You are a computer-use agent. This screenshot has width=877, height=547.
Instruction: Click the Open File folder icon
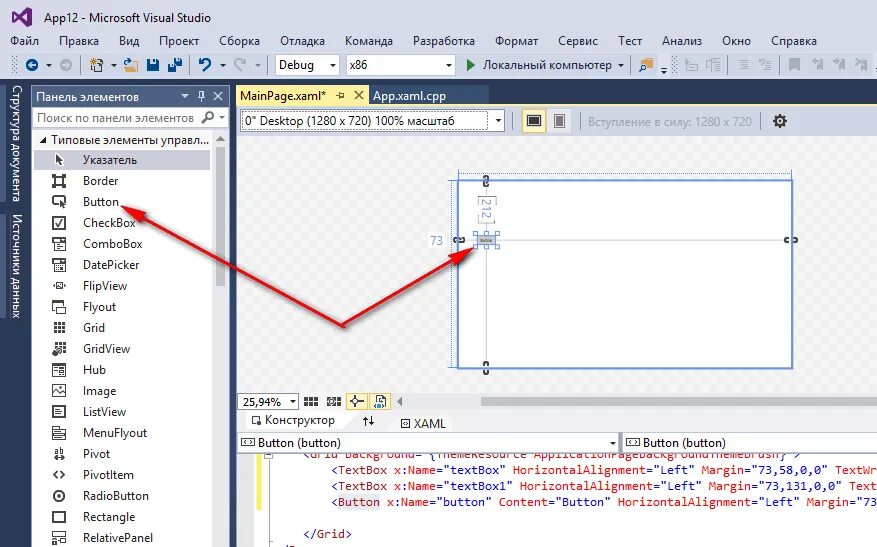pyautogui.click(x=130, y=65)
